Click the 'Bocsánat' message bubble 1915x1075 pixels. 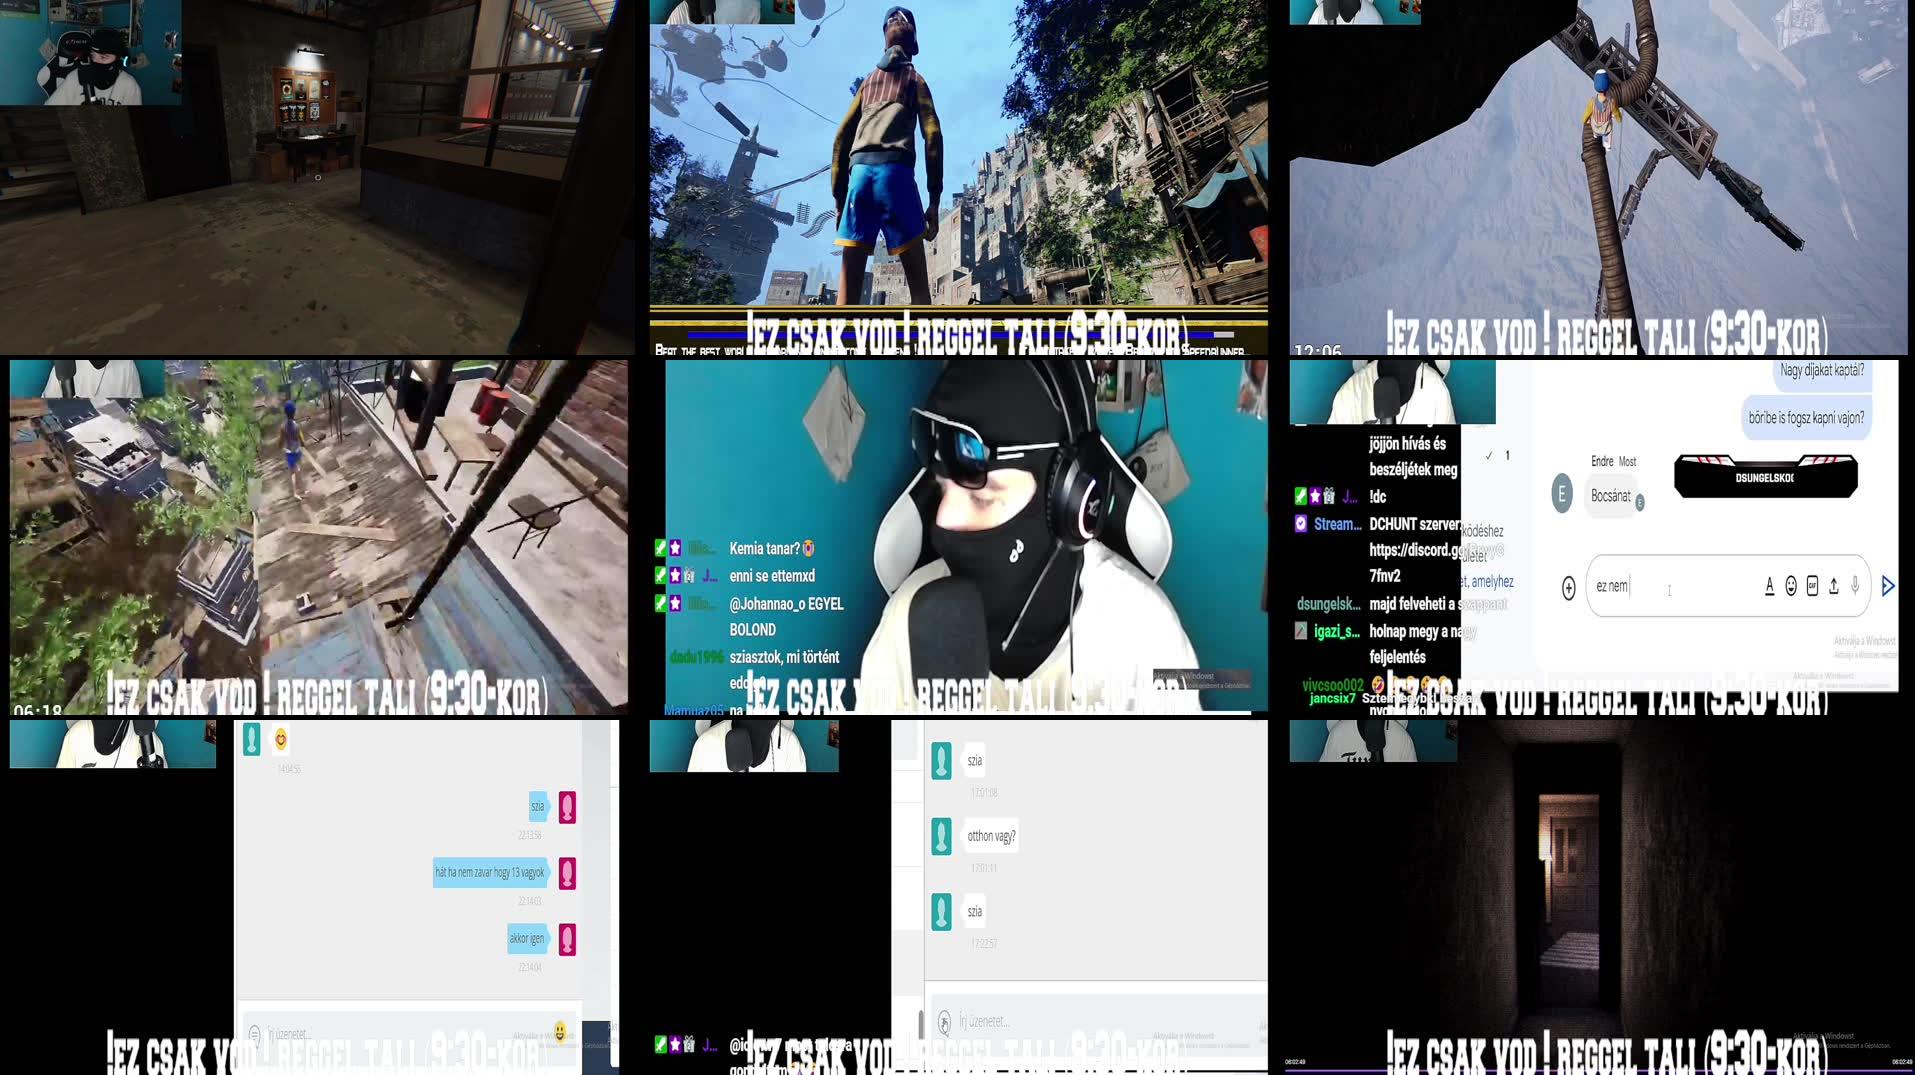click(1610, 496)
